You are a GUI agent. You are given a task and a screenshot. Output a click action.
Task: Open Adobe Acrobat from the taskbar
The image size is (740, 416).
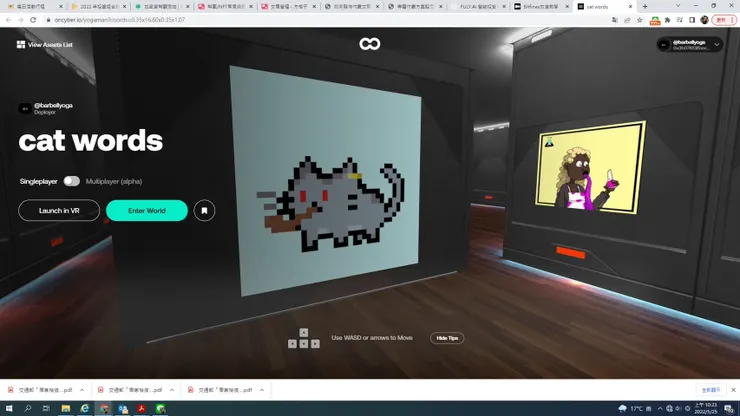(x=141, y=408)
